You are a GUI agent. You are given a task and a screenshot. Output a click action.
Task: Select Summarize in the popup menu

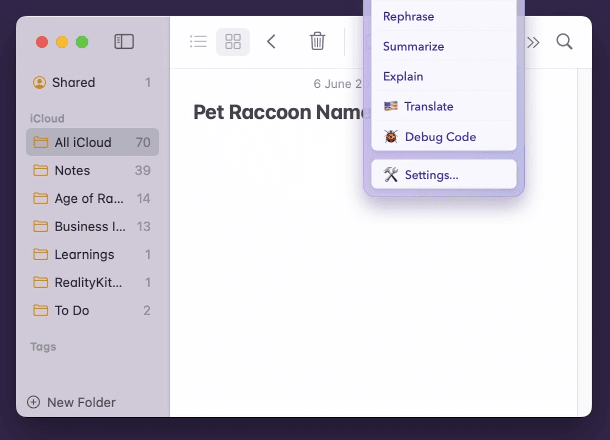click(x=413, y=46)
